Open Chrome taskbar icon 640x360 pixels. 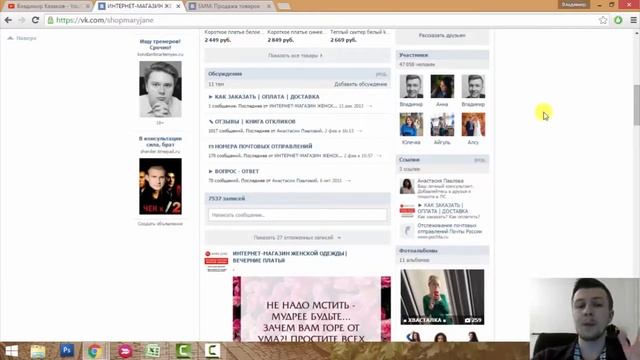point(95,351)
